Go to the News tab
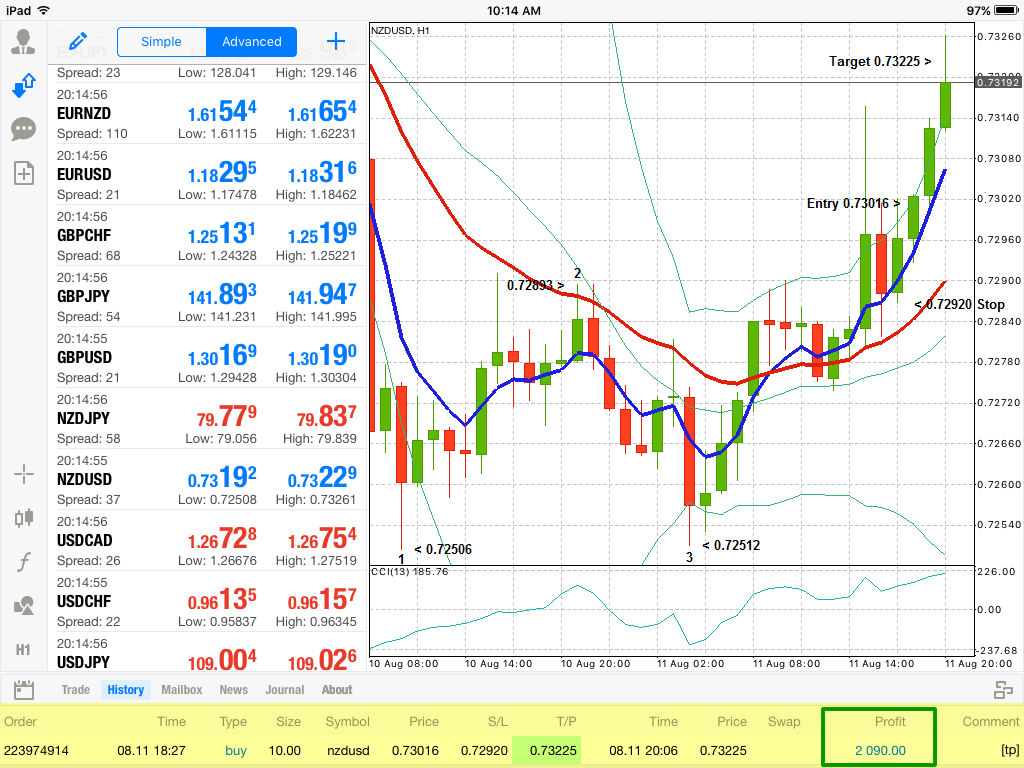The height and width of the screenshot is (768, 1024). [234, 690]
